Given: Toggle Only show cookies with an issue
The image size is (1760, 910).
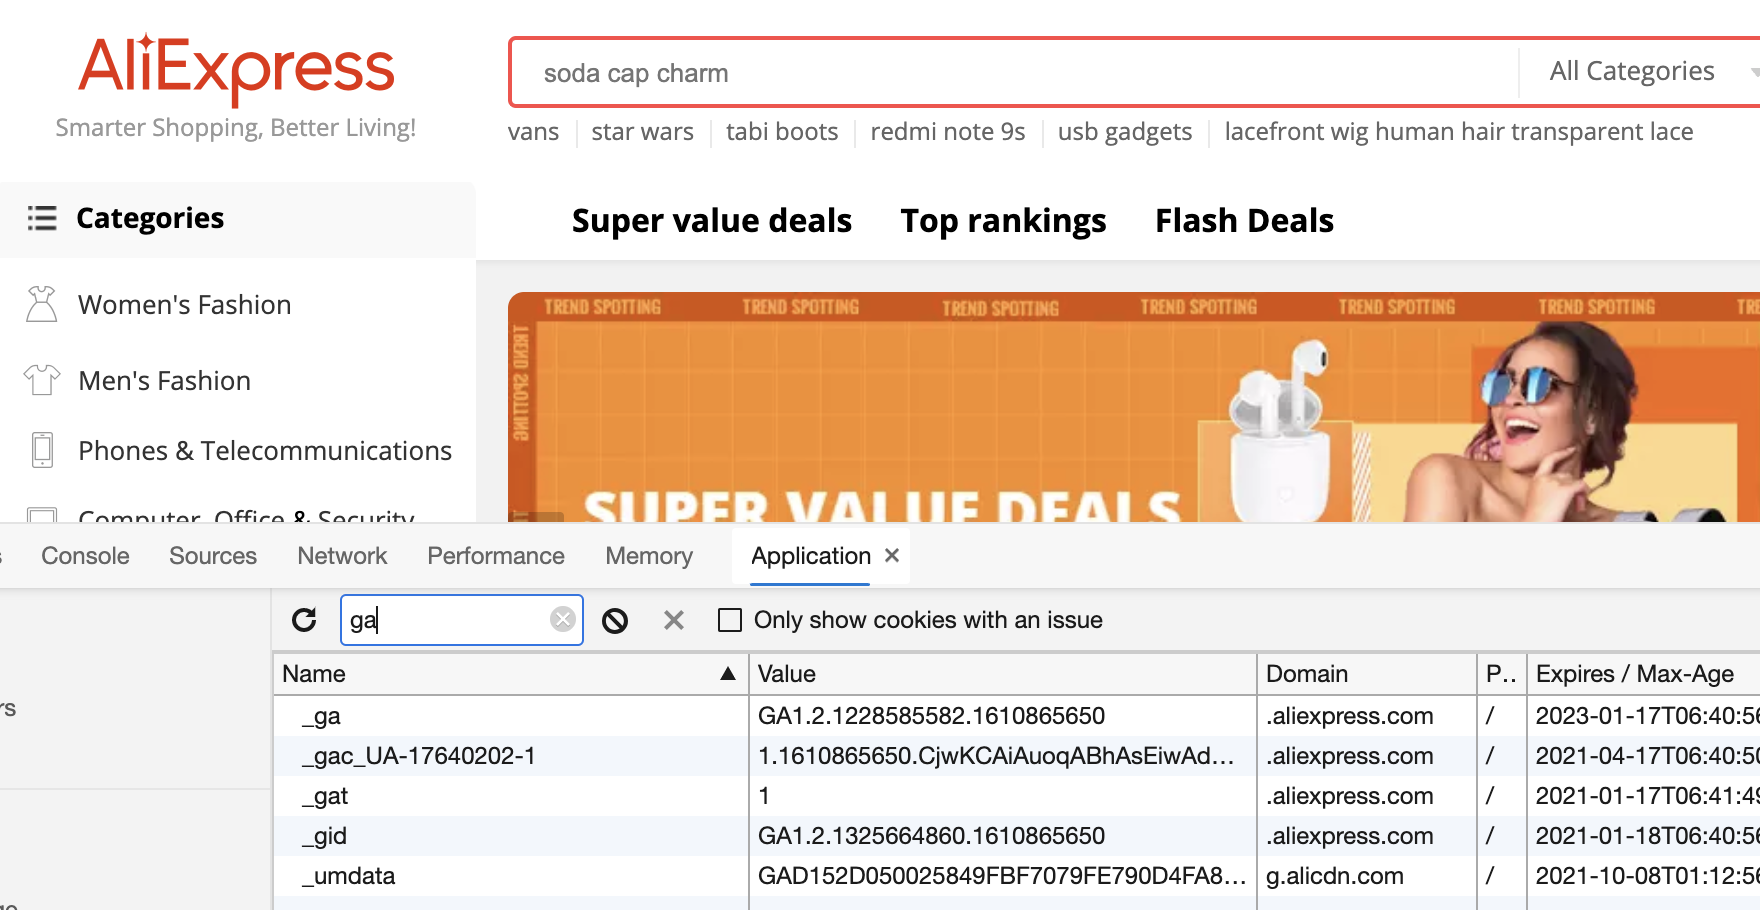Looking at the screenshot, I should pyautogui.click(x=730, y=620).
